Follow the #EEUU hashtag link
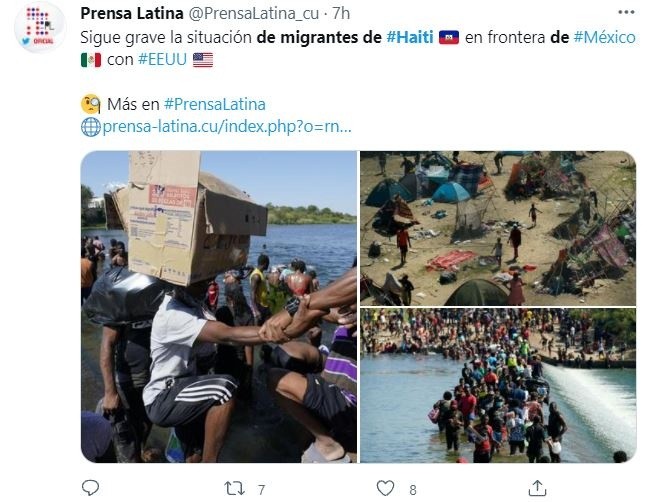The image size is (647, 502). pos(162,60)
